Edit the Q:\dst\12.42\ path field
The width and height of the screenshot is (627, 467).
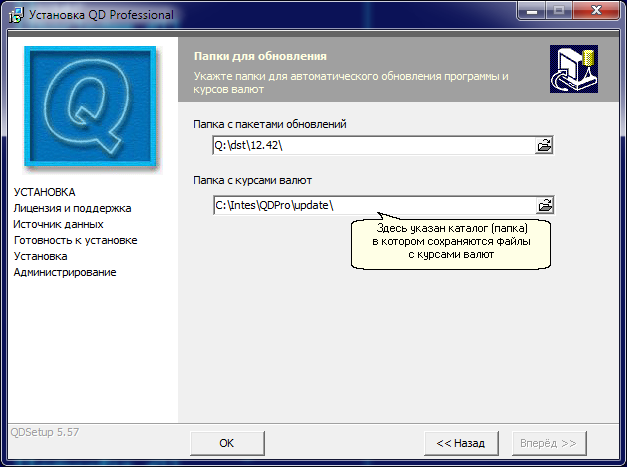coord(374,146)
